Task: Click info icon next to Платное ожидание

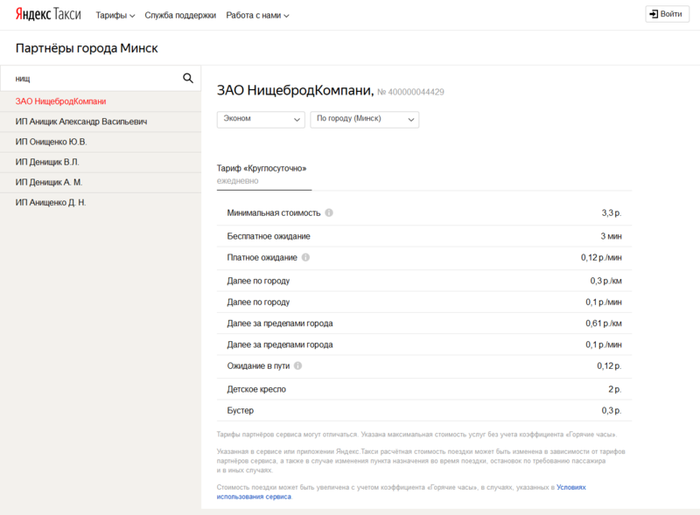Action: click(x=306, y=257)
